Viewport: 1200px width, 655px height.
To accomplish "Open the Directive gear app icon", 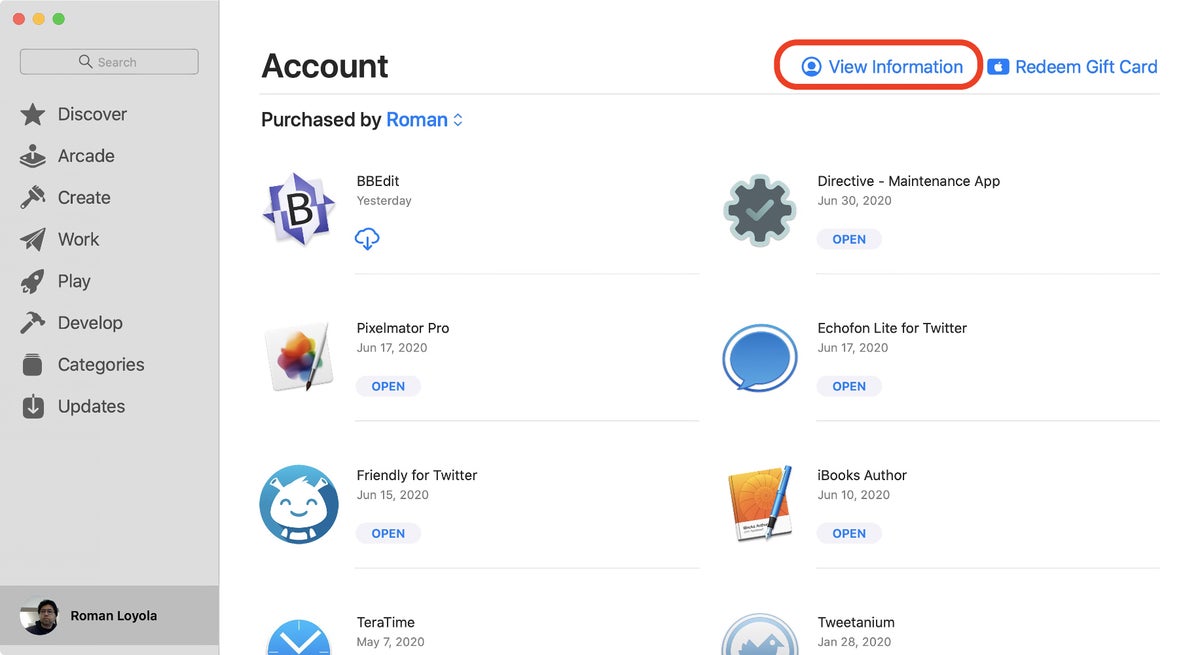I will coord(760,210).
